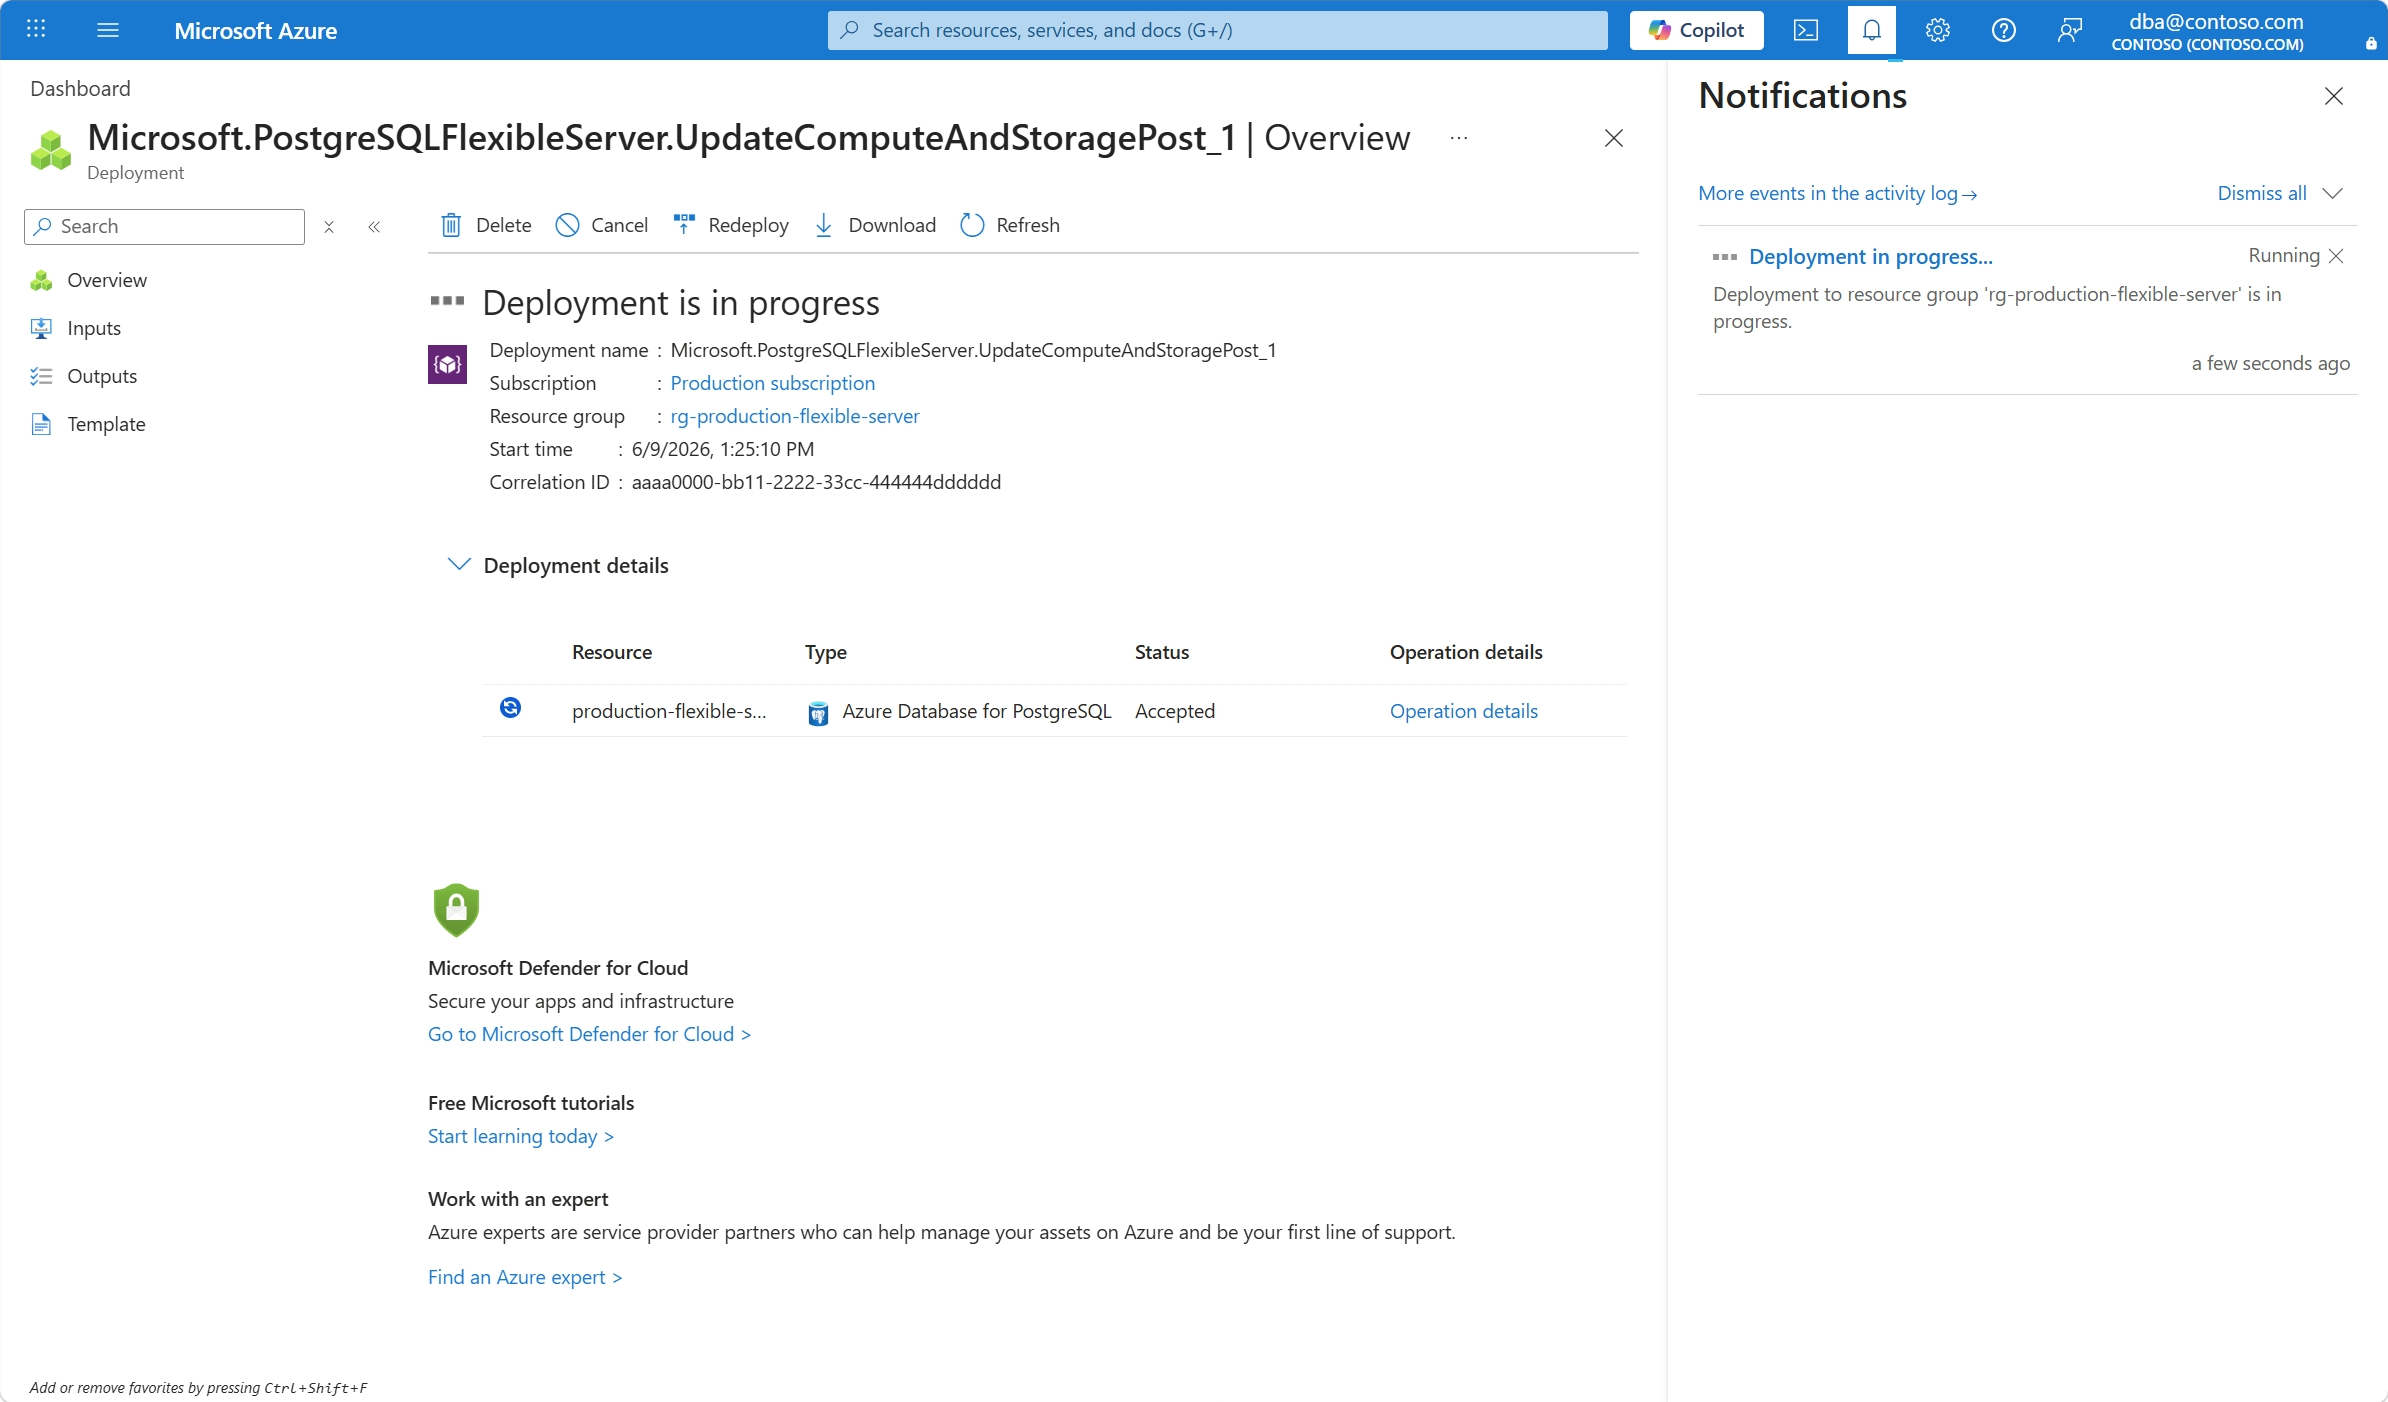Click the in-progress sync icon in resource row

(x=510, y=708)
